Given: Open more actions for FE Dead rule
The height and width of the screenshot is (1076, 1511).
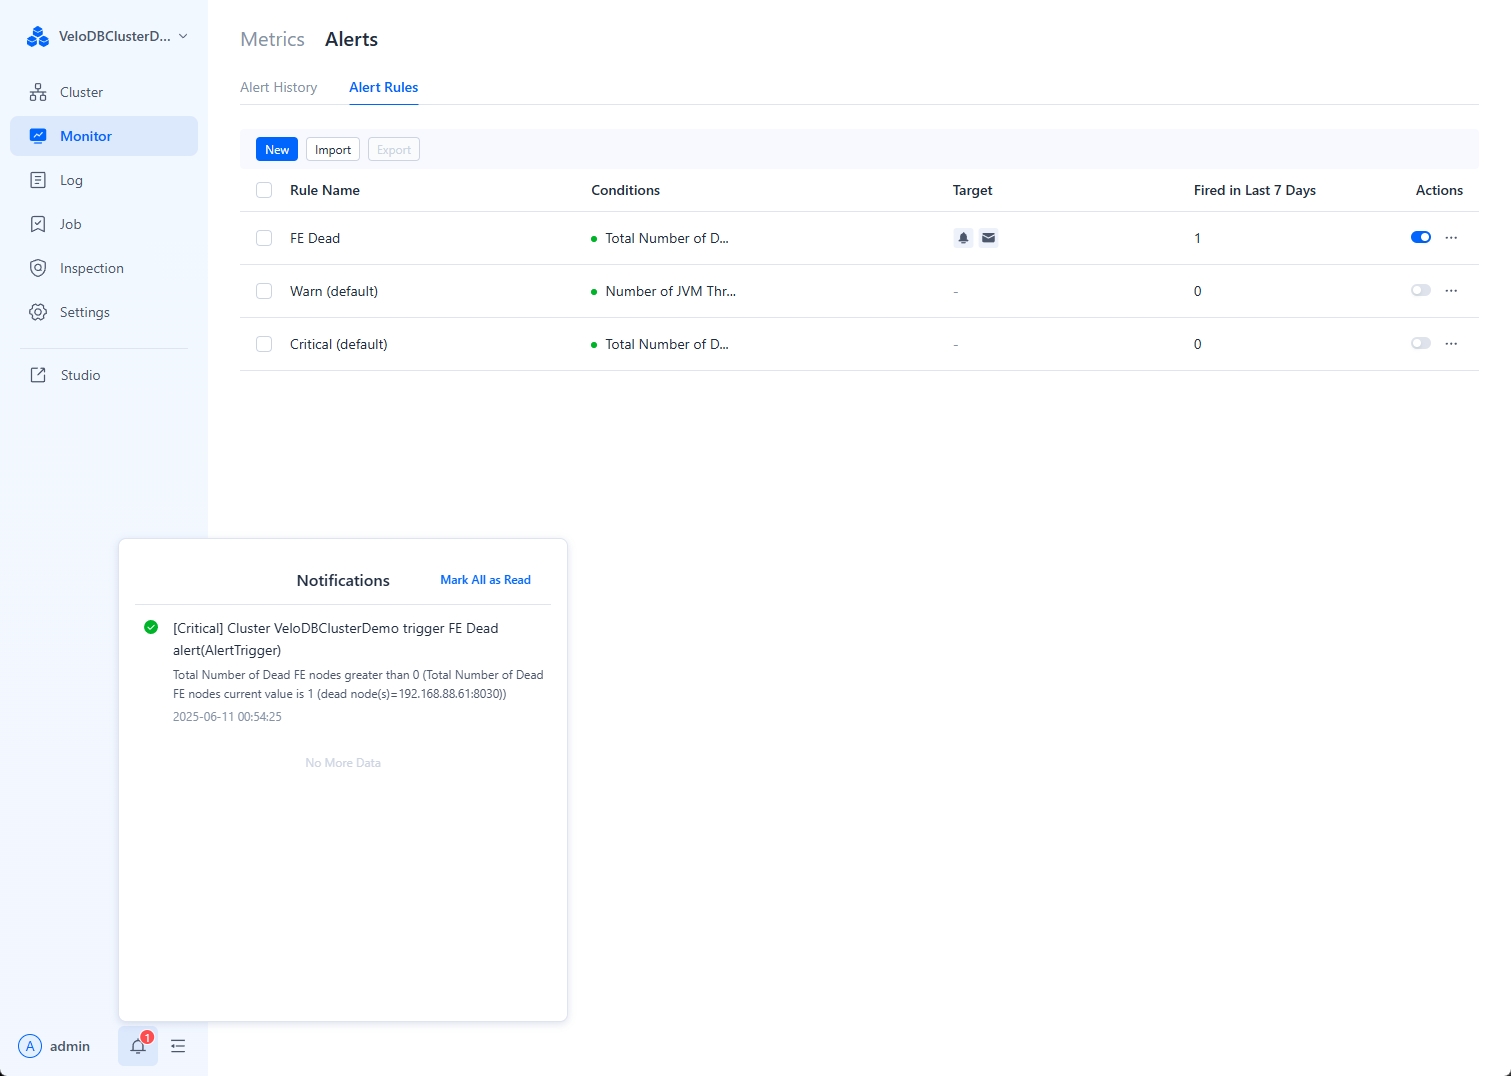Looking at the screenshot, I should pos(1451,237).
